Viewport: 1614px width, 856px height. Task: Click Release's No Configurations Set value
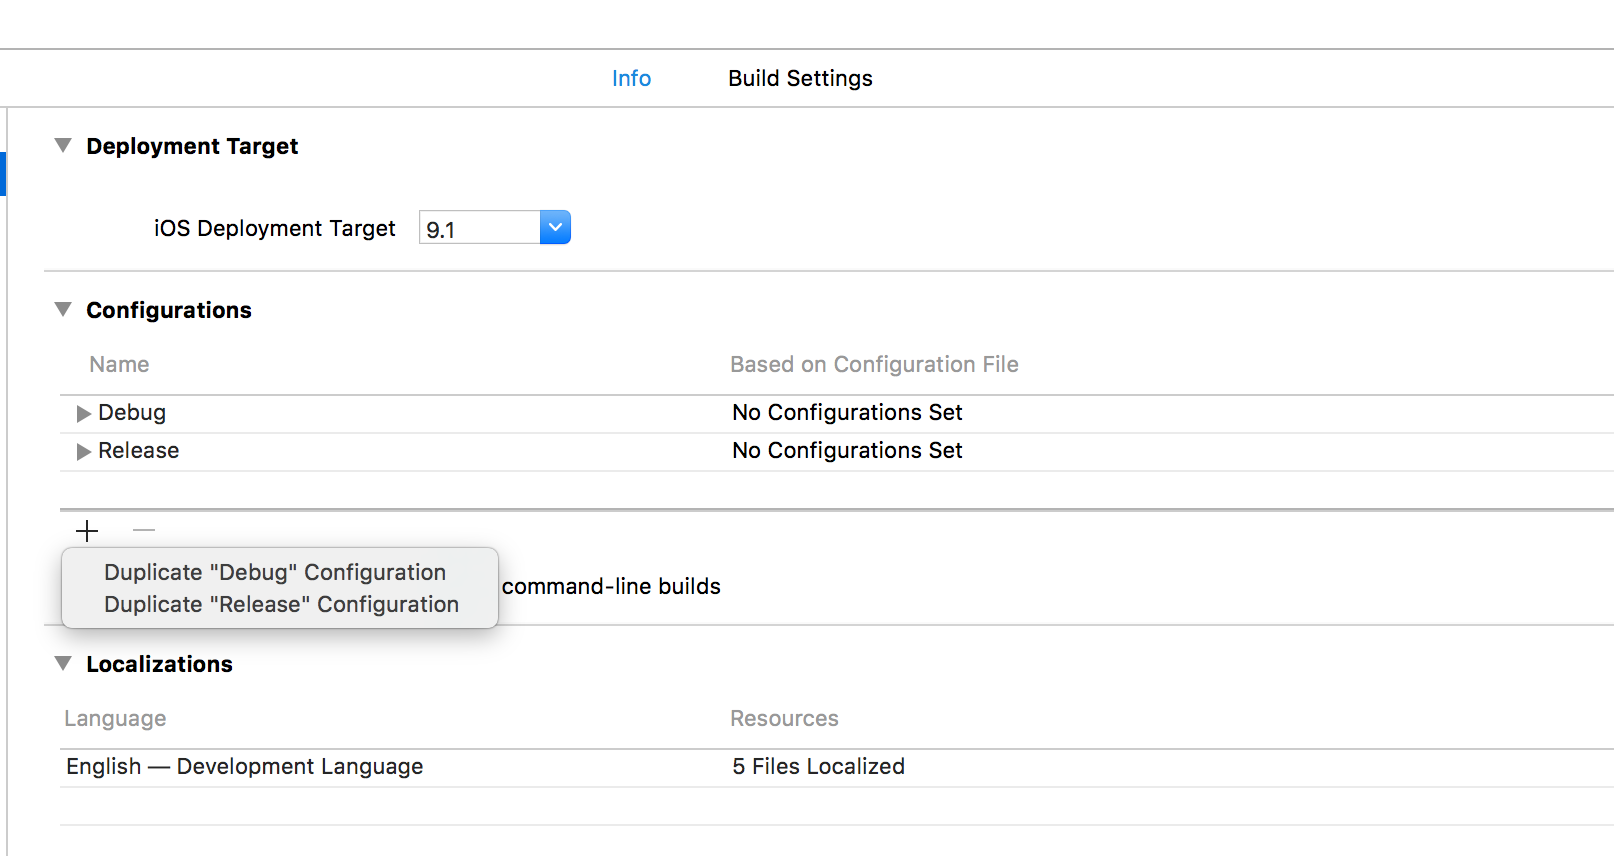tap(847, 450)
